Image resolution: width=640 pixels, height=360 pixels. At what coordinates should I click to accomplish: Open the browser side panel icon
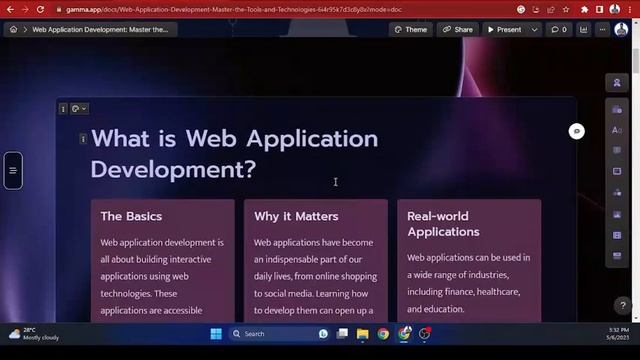point(599,9)
